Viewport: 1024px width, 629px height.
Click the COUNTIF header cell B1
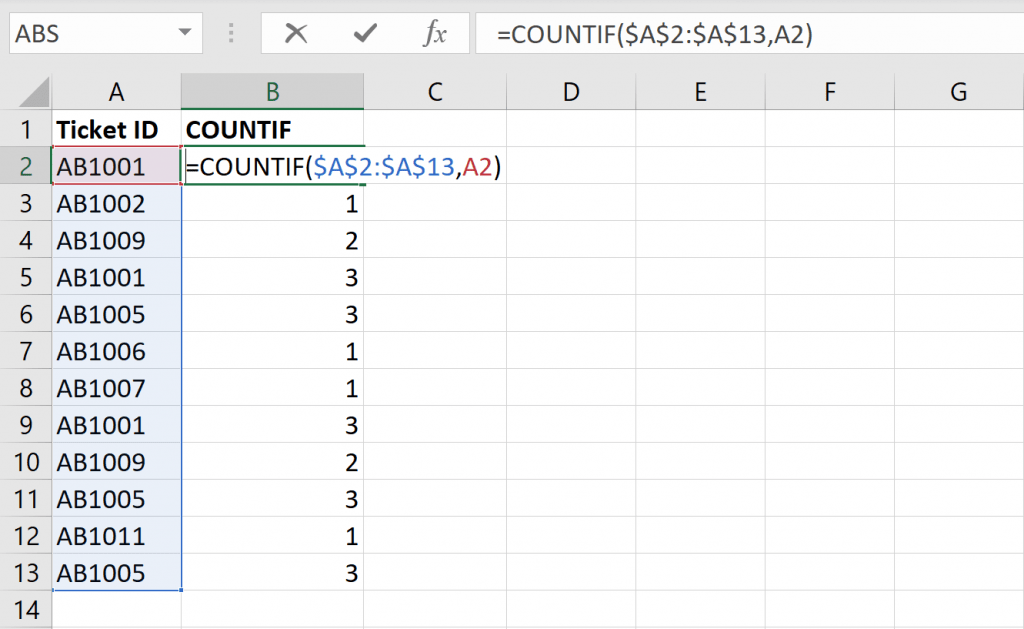tap(271, 129)
